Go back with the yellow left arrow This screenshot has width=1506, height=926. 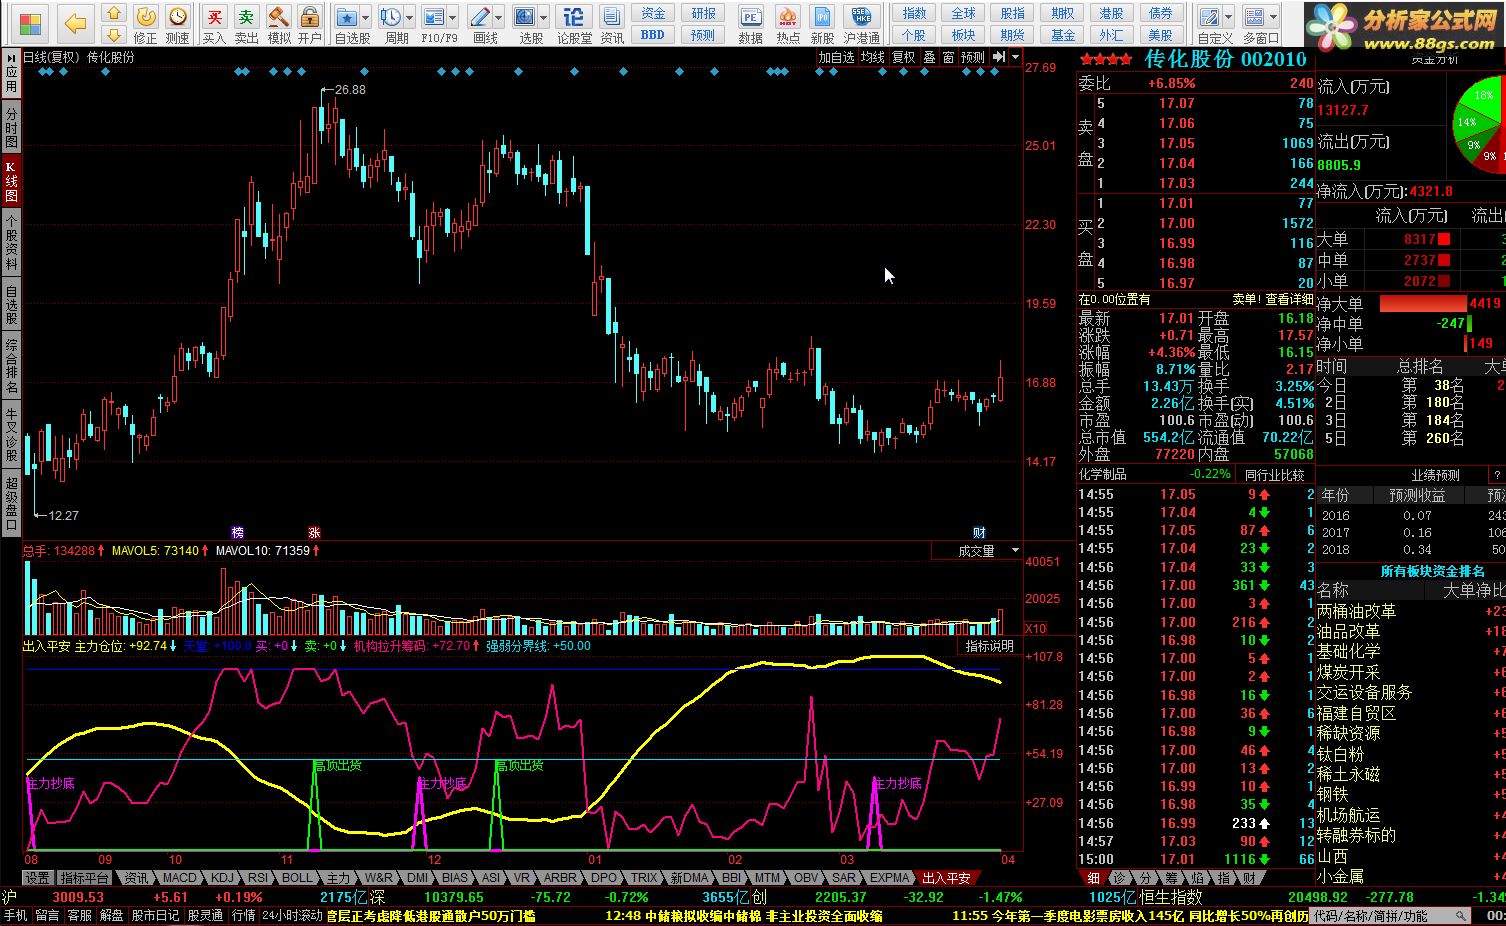75,22
